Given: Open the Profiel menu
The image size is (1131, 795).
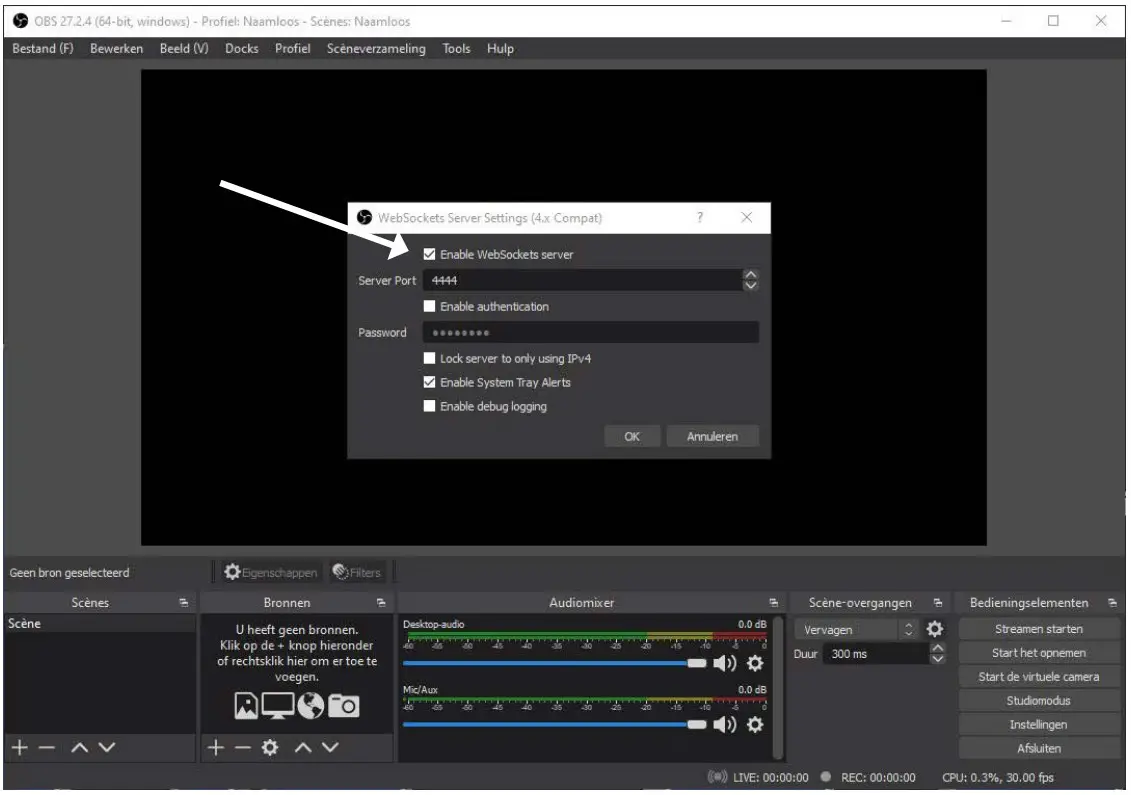Looking at the screenshot, I should tap(292, 48).
